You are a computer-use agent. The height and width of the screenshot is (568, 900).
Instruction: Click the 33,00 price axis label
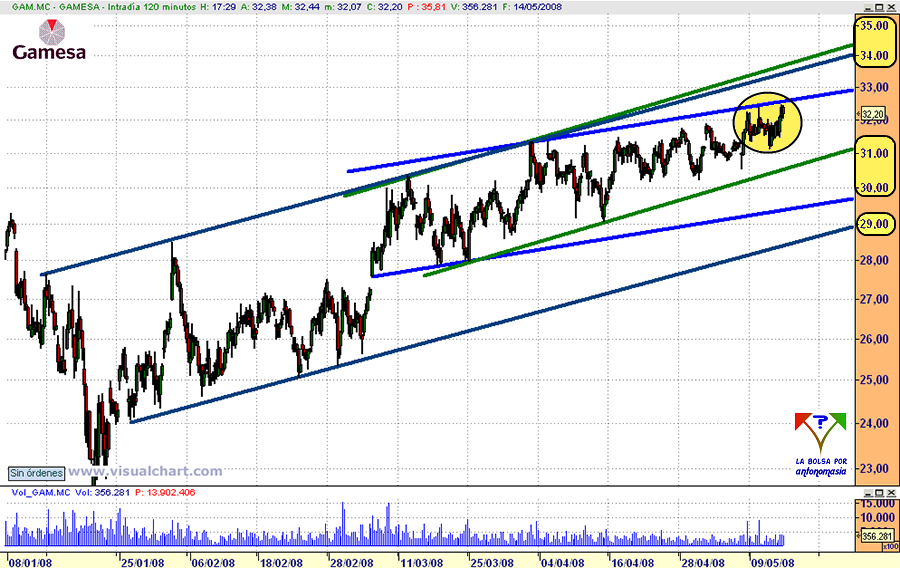click(875, 87)
